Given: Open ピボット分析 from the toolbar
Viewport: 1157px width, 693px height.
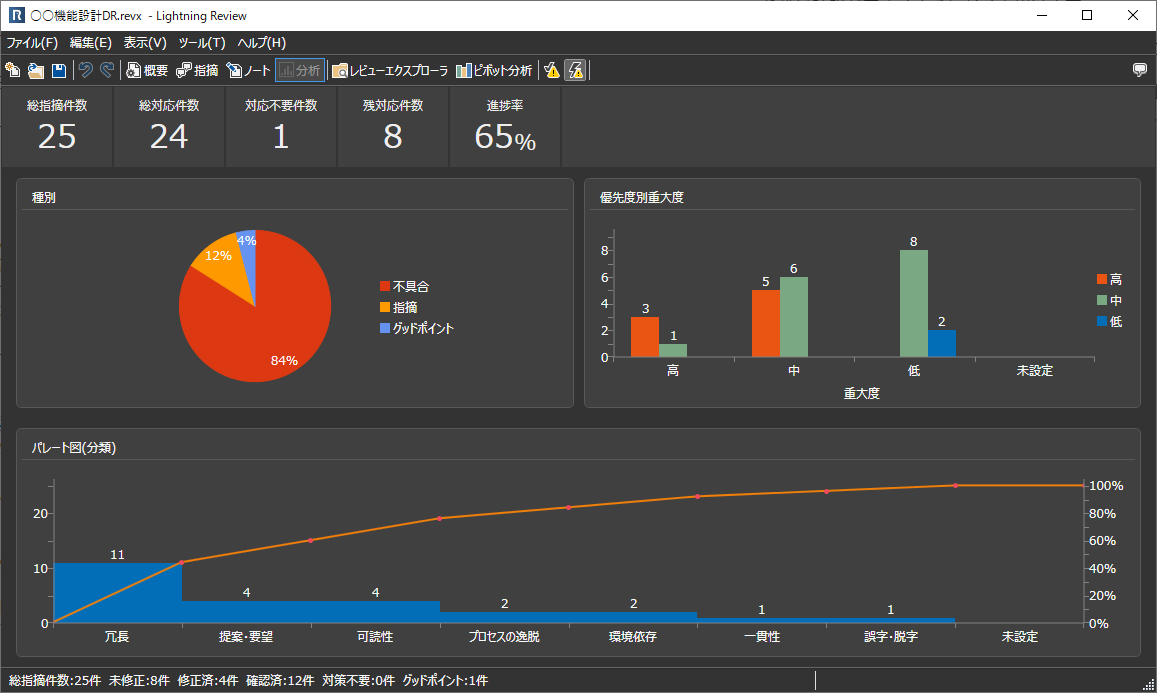Looking at the screenshot, I should pos(494,70).
